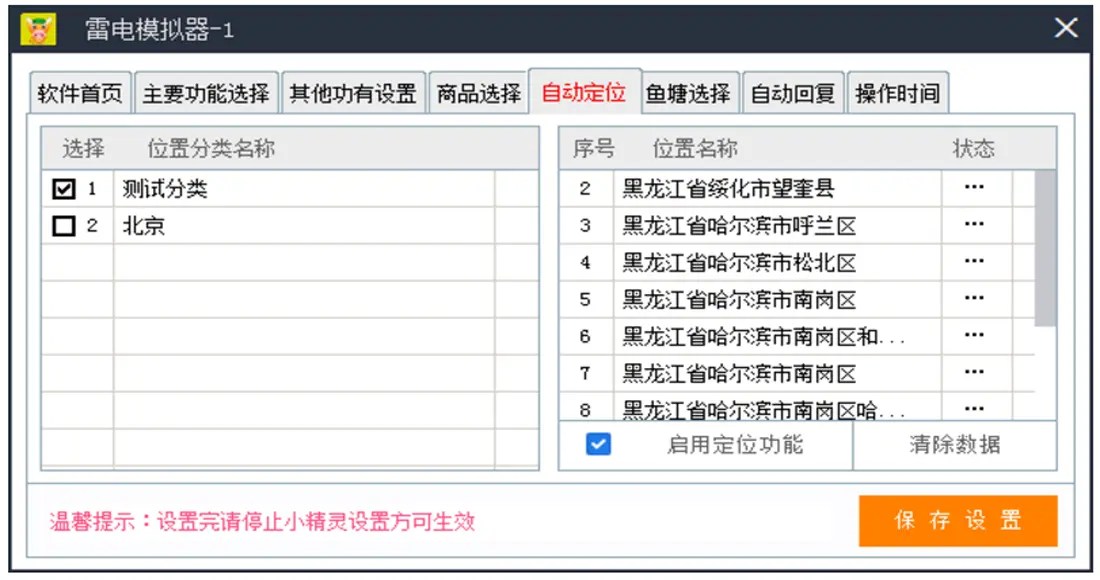The image size is (1100, 580).
Task: Toggle the 启用定位功能 checkbox
Action: (x=598, y=444)
